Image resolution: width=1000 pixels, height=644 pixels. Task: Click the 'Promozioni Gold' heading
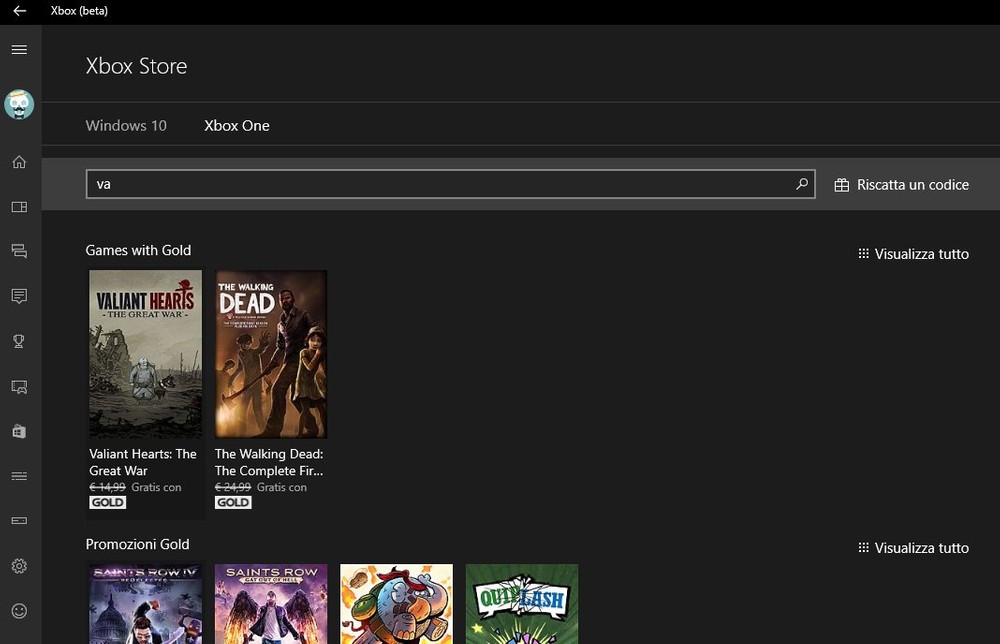coord(138,544)
